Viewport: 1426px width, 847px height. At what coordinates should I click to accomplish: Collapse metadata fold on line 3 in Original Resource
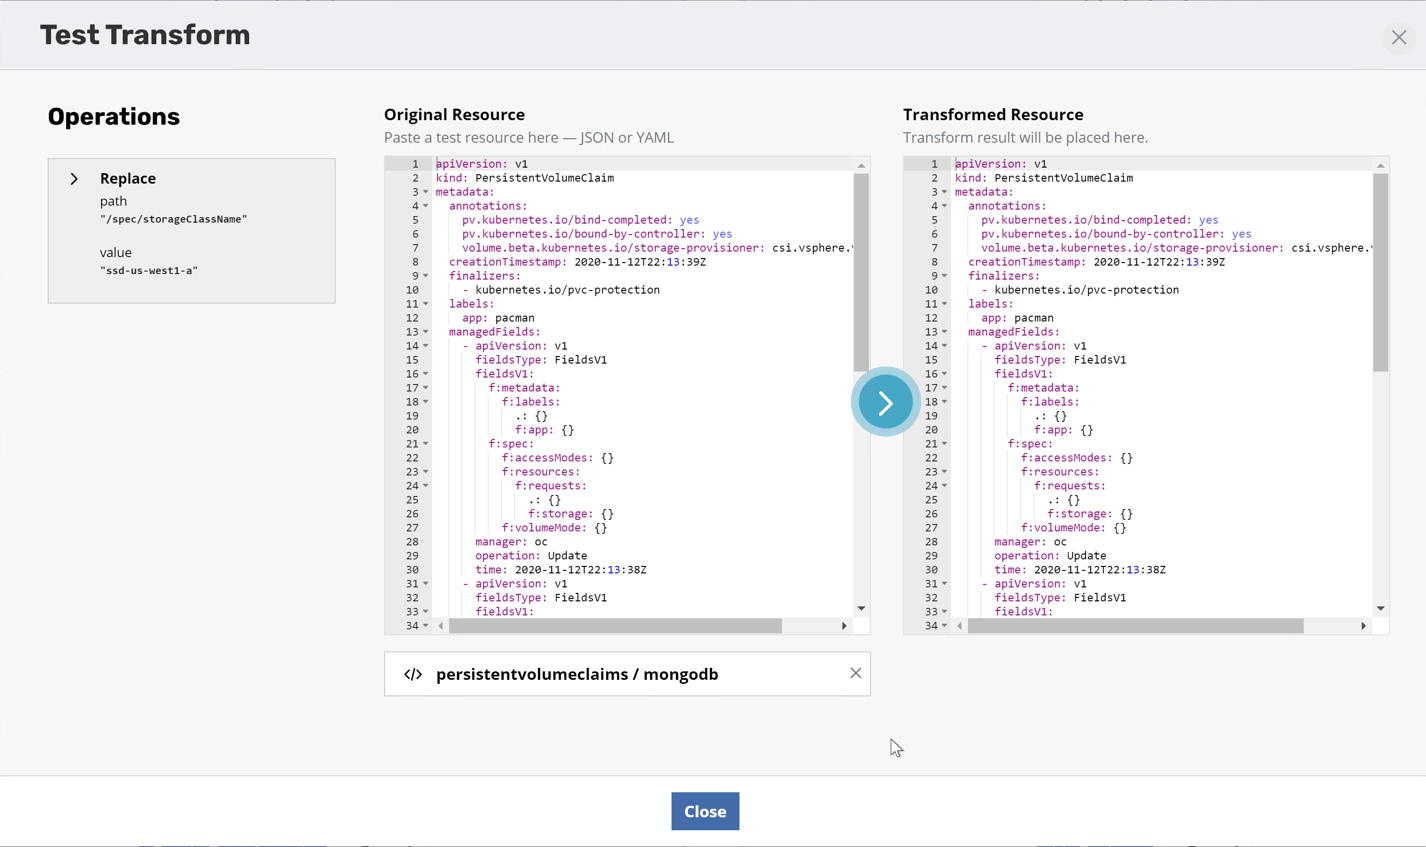point(425,192)
